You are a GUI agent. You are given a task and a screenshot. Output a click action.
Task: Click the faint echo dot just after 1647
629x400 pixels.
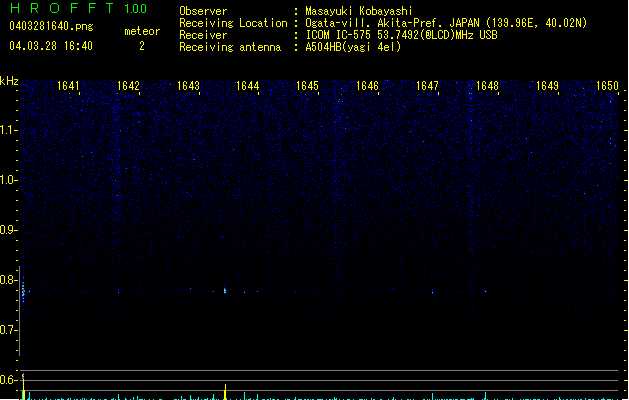point(432,291)
